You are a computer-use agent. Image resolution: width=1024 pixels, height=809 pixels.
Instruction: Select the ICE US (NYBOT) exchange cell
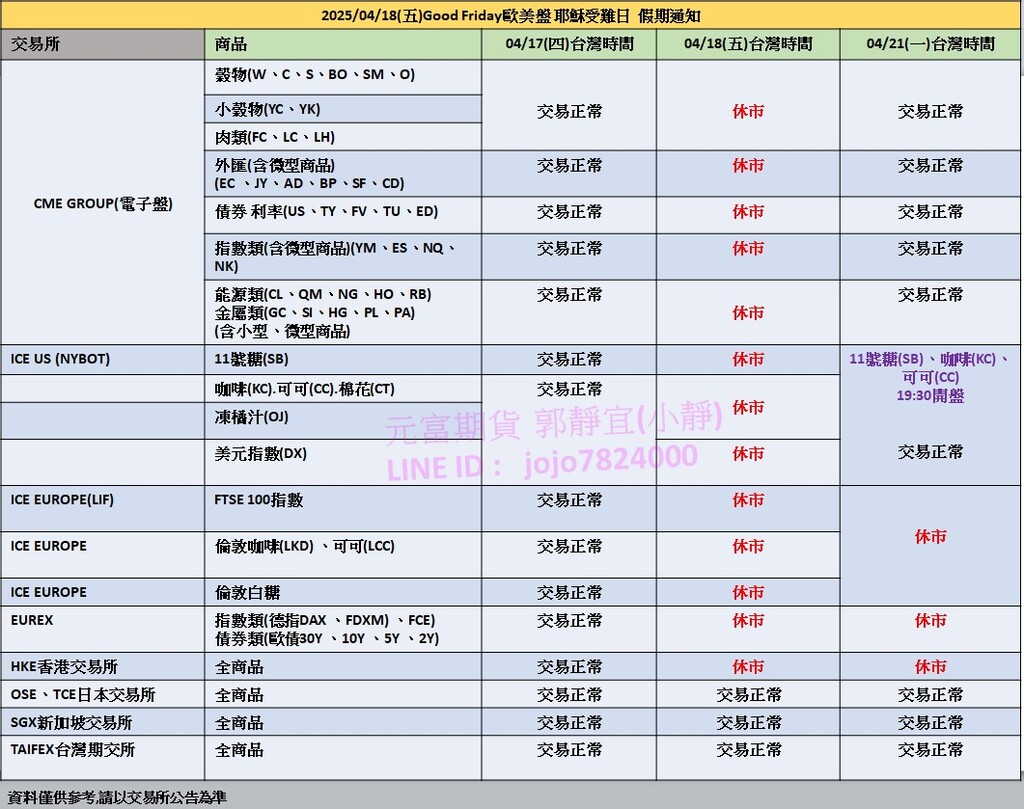(x=60, y=359)
